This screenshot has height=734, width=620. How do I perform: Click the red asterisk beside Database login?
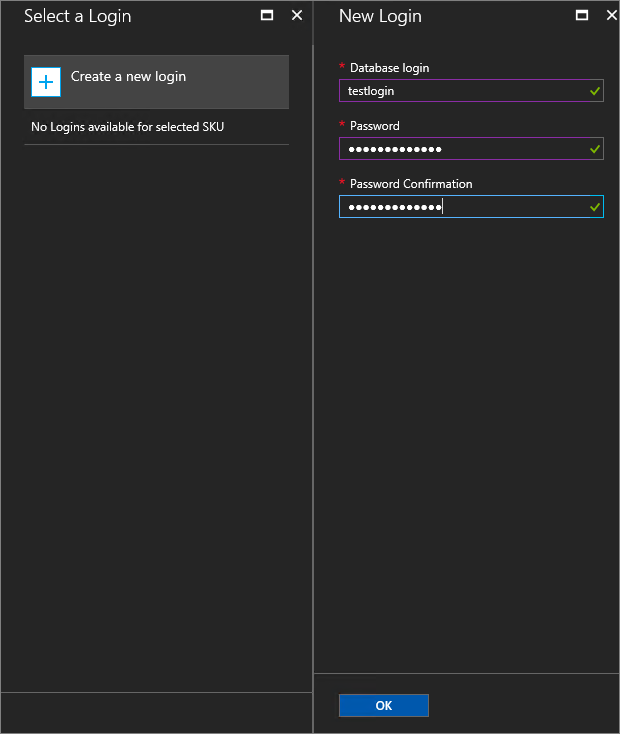342,67
